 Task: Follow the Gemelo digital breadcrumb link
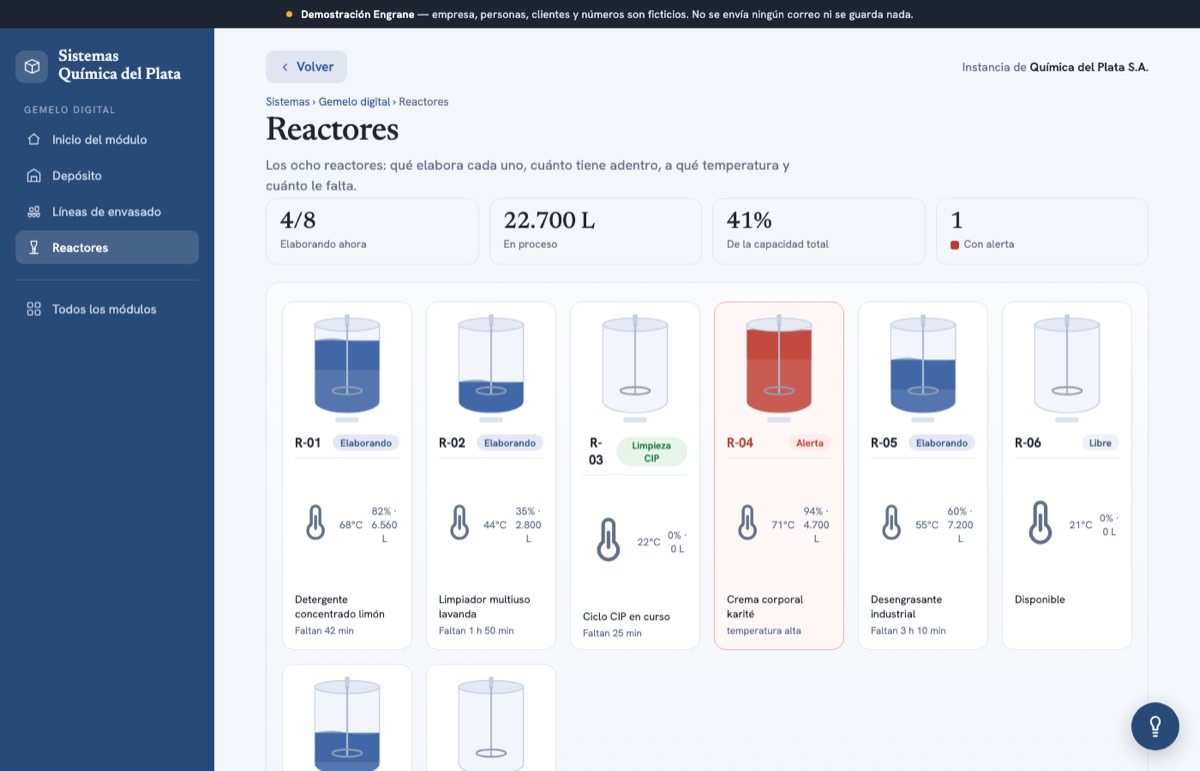(x=355, y=102)
